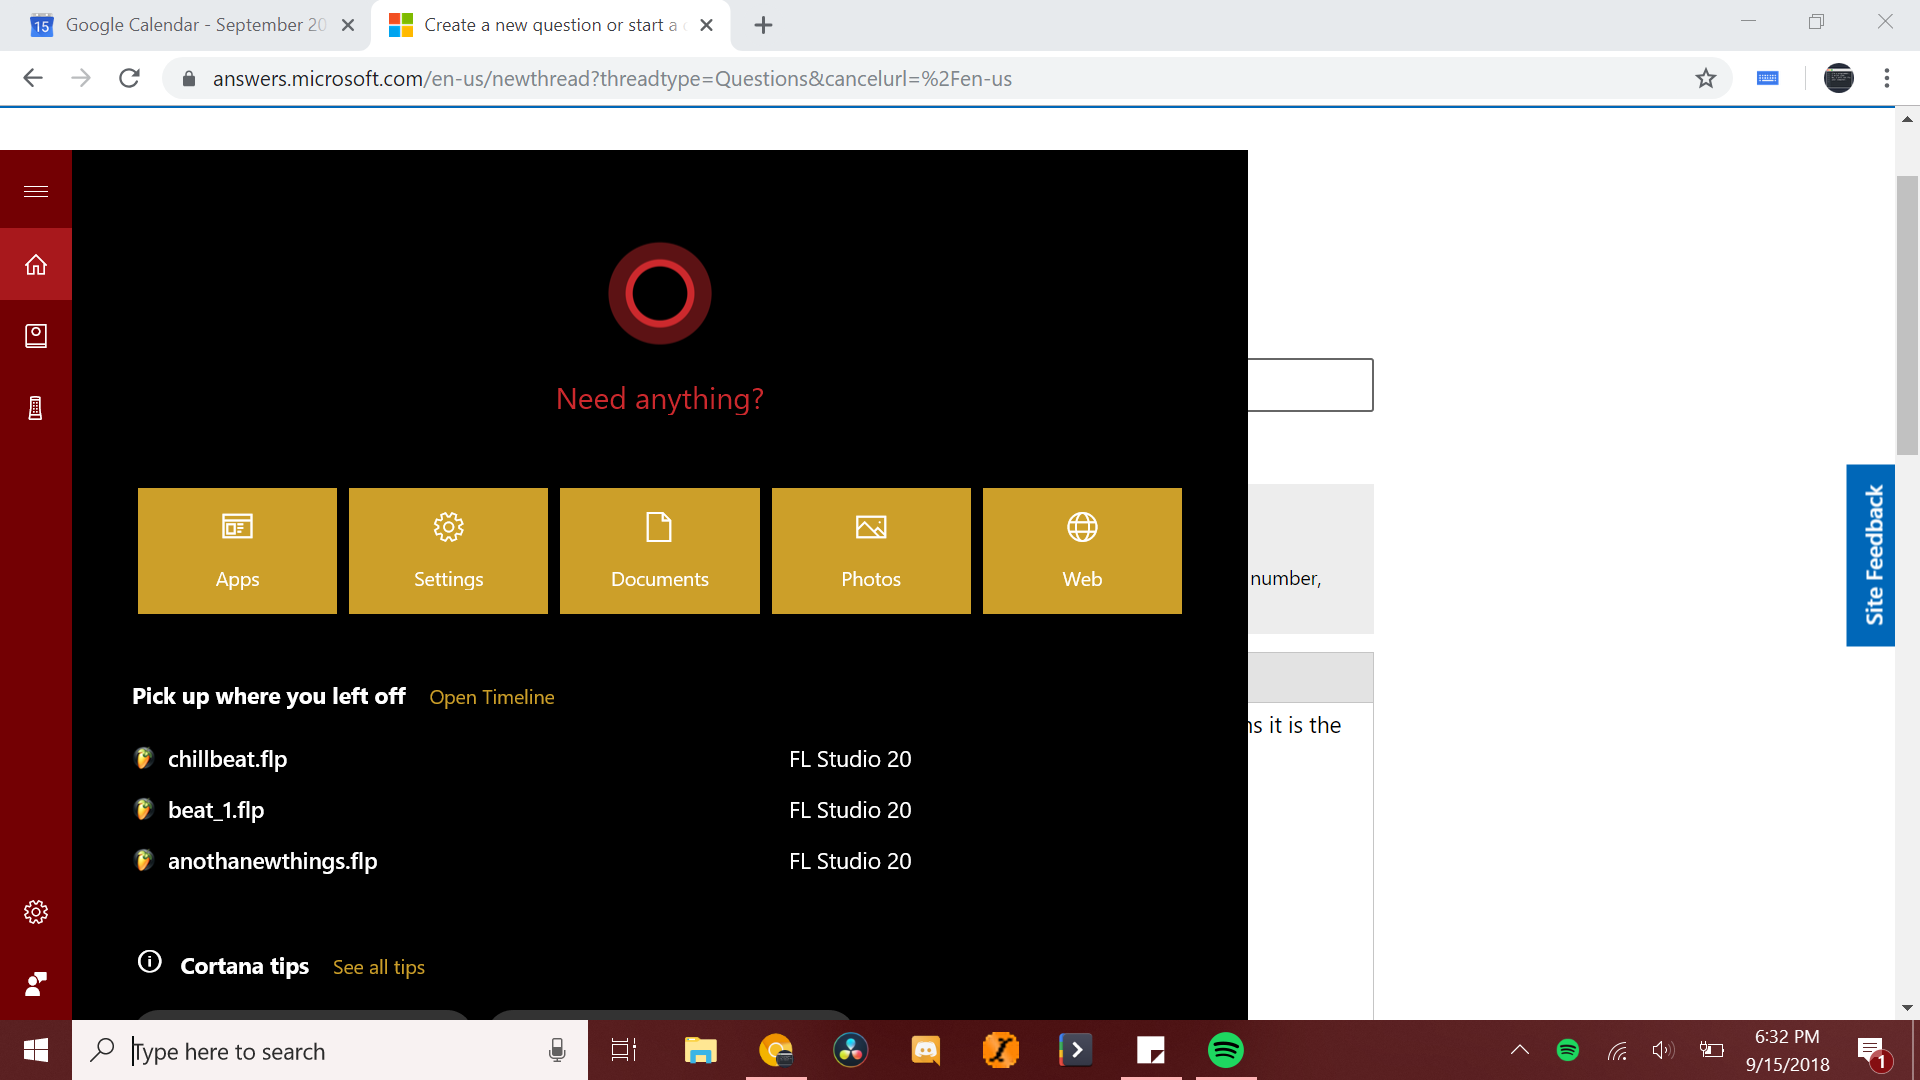
Task: Click the microphone icon in search box
Action: (x=557, y=1050)
